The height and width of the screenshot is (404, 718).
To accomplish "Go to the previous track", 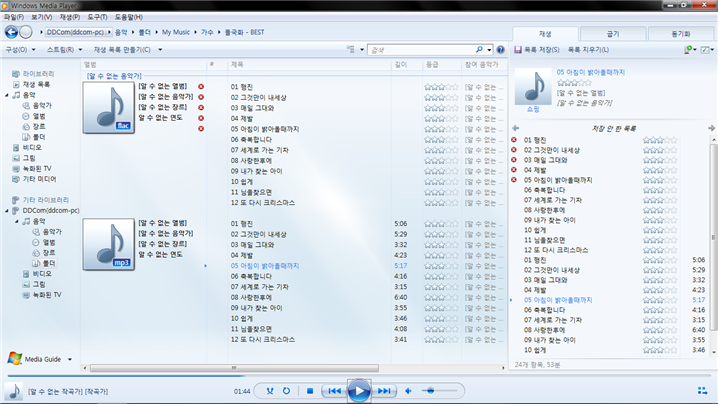I will click(x=335, y=390).
